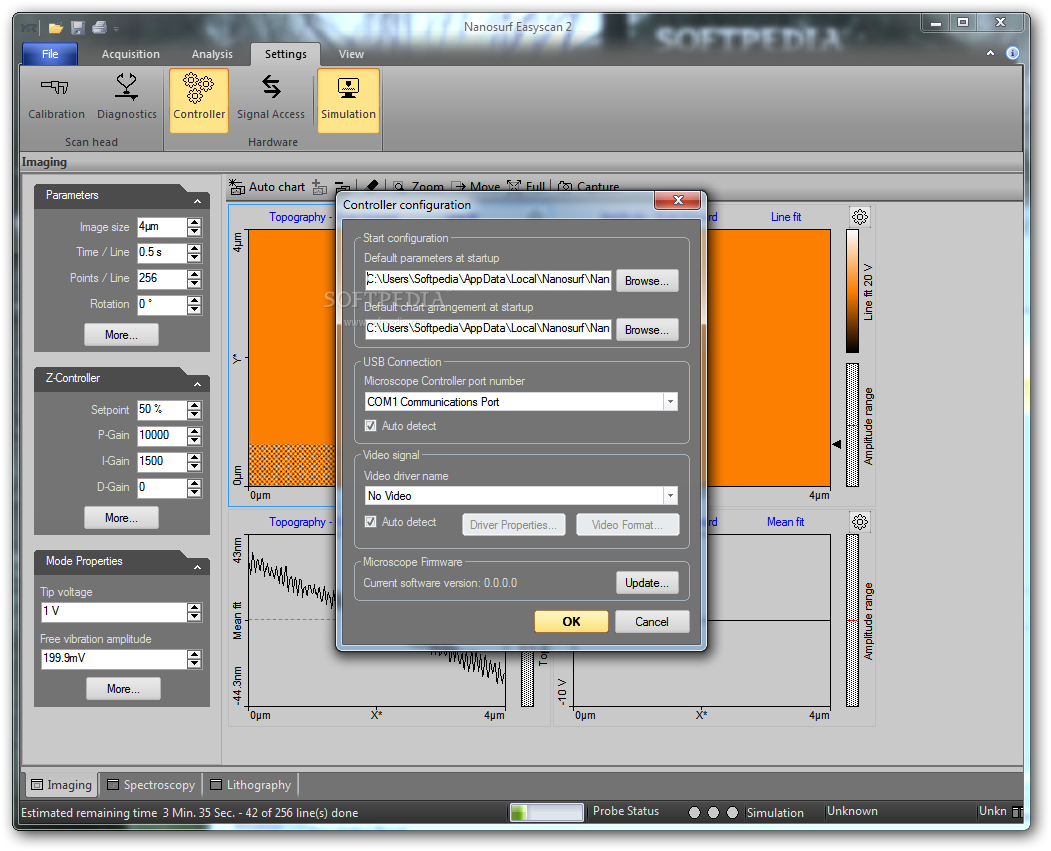Image resolution: width=1051 pixels, height=851 pixels.
Task: Click the icon at status bar end
Action: (1017, 812)
